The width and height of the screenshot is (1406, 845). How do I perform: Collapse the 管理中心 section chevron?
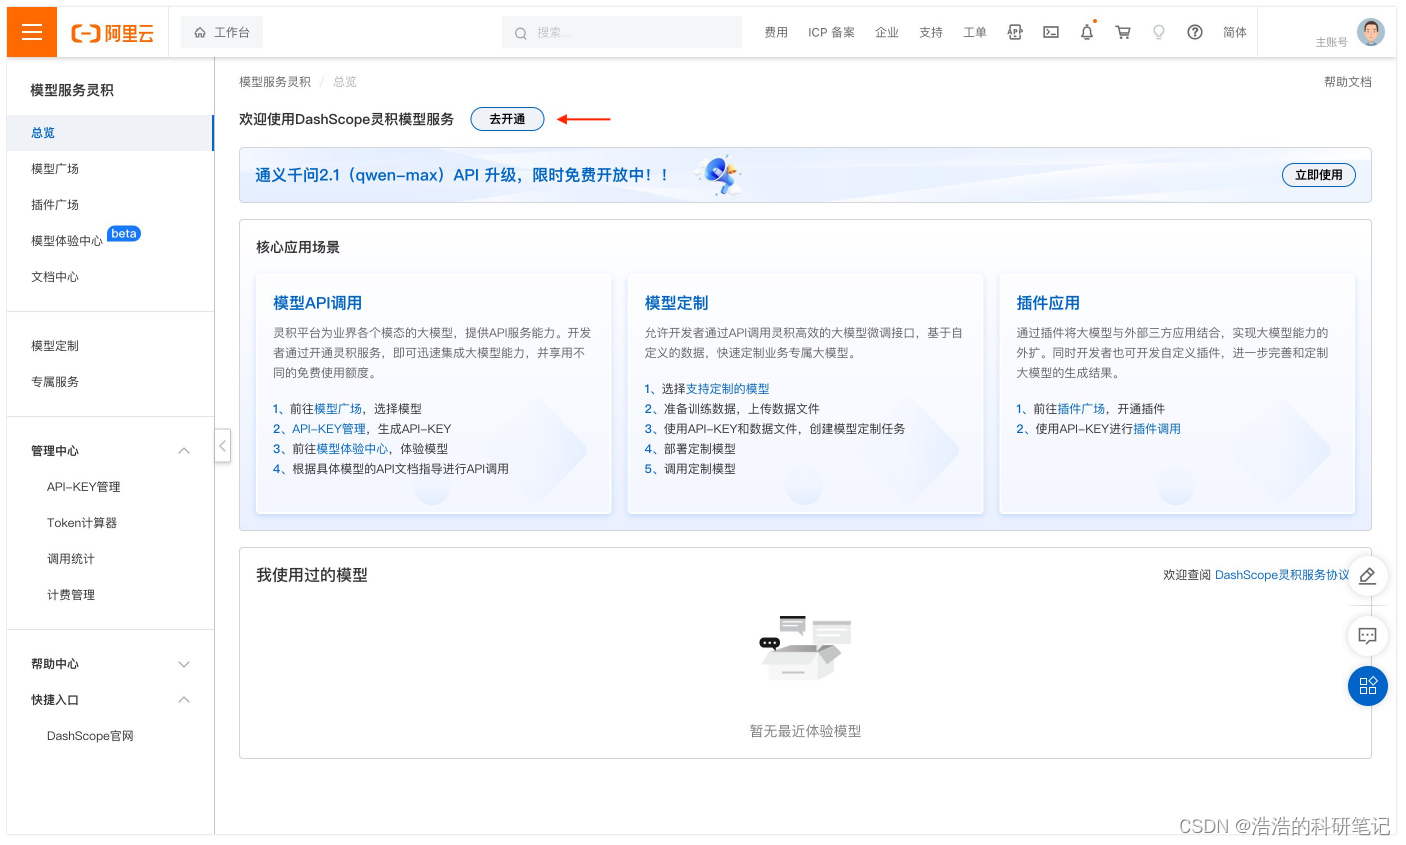pyautogui.click(x=184, y=451)
